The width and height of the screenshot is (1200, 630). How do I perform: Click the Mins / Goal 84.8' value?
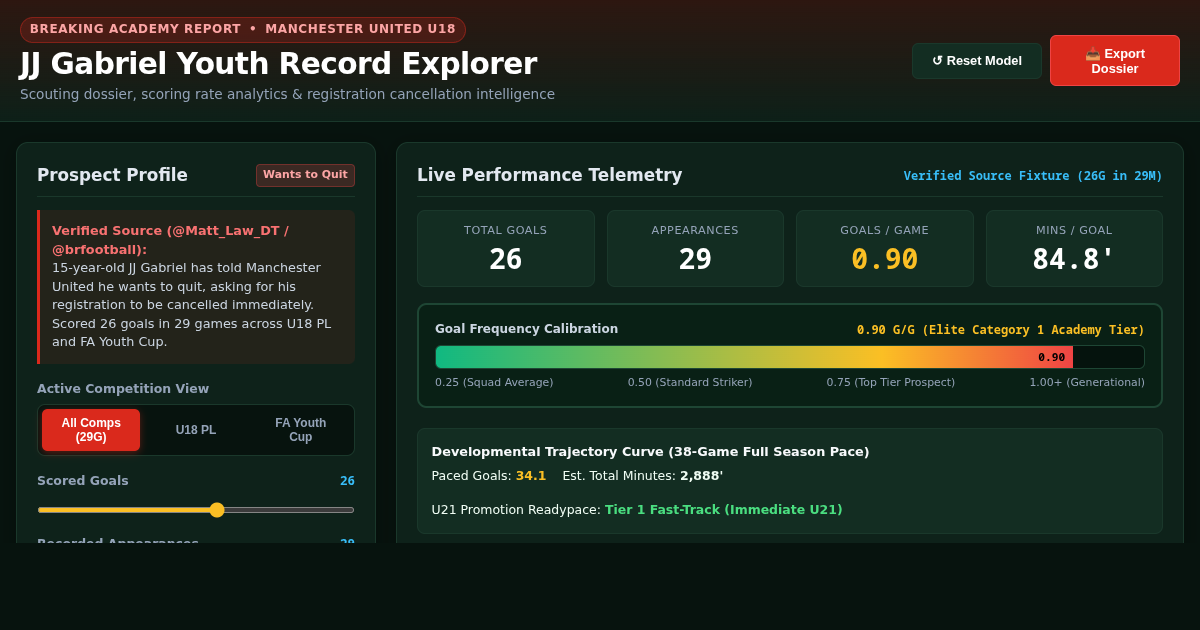[x=1074, y=259]
